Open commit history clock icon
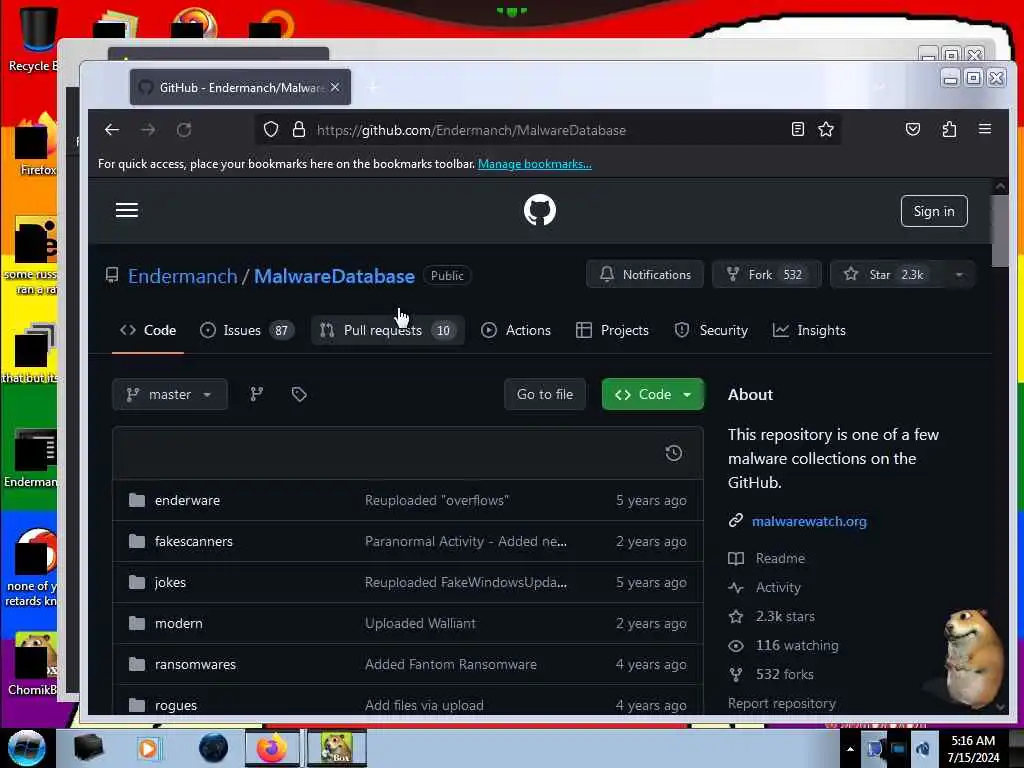The height and width of the screenshot is (768, 1024). pyautogui.click(x=673, y=453)
